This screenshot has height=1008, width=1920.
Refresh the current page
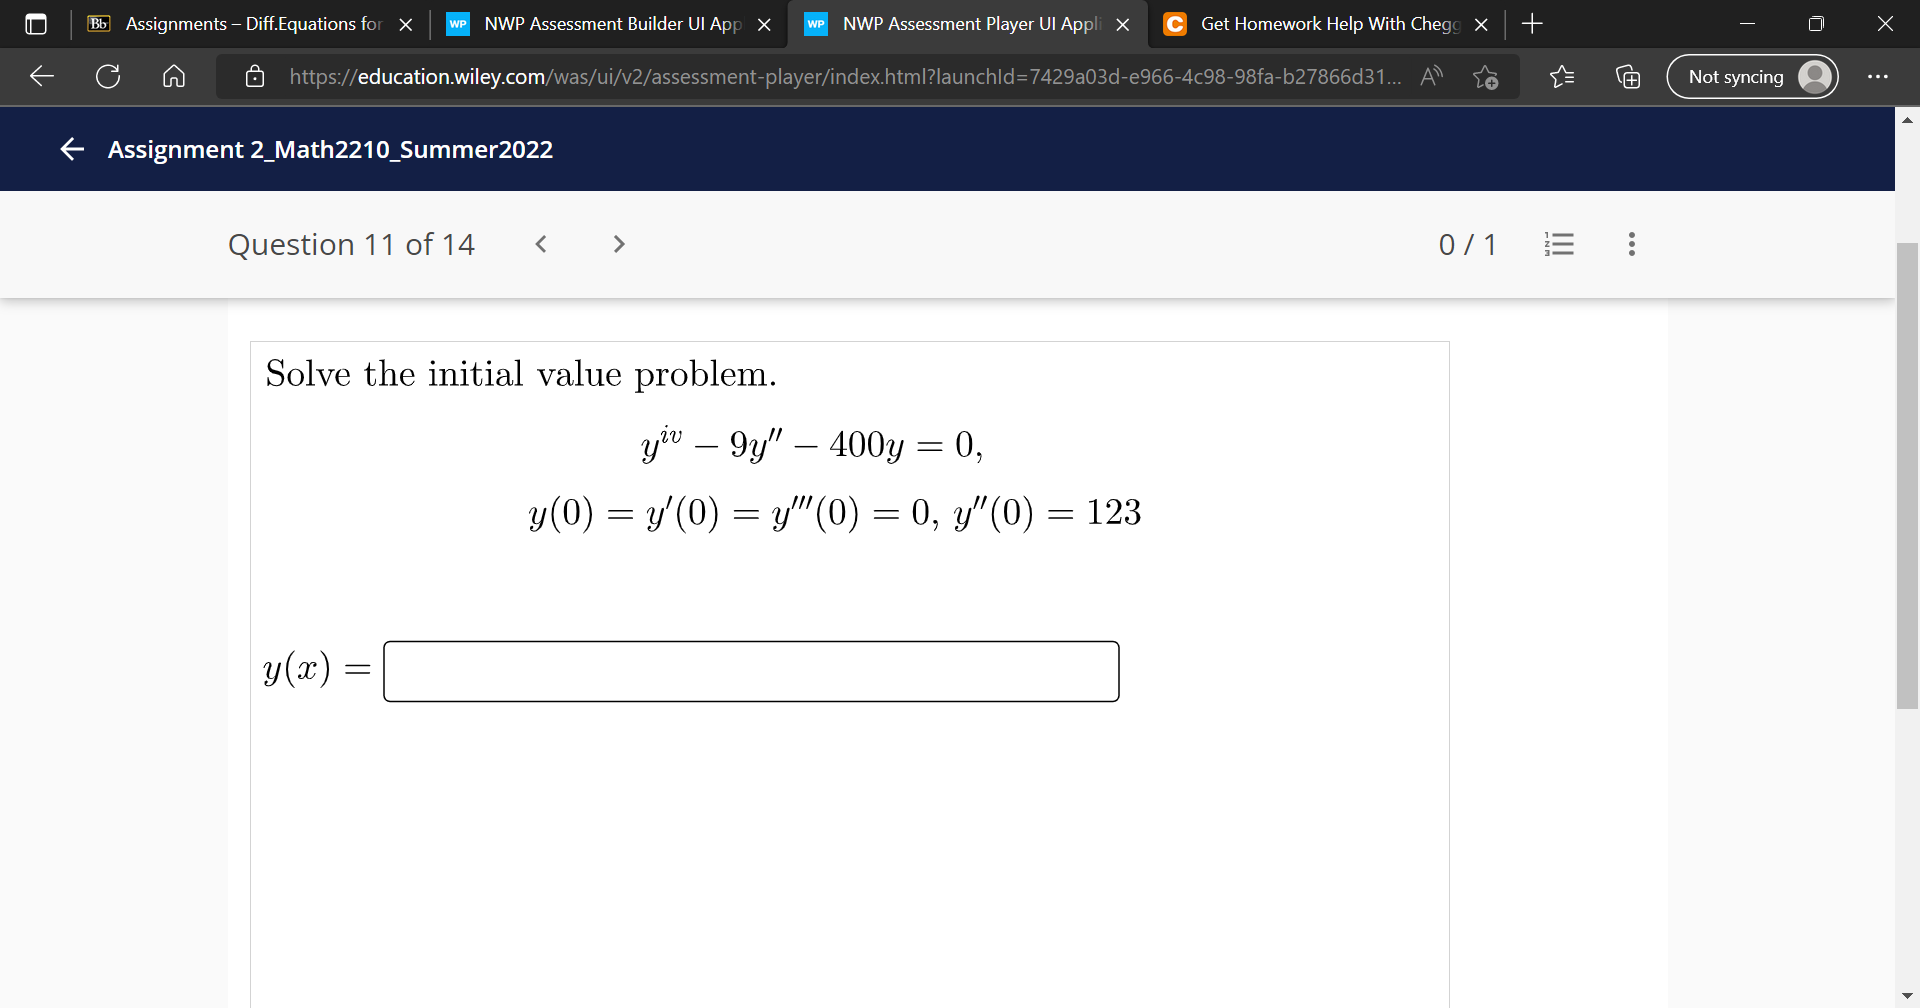(x=108, y=76)
